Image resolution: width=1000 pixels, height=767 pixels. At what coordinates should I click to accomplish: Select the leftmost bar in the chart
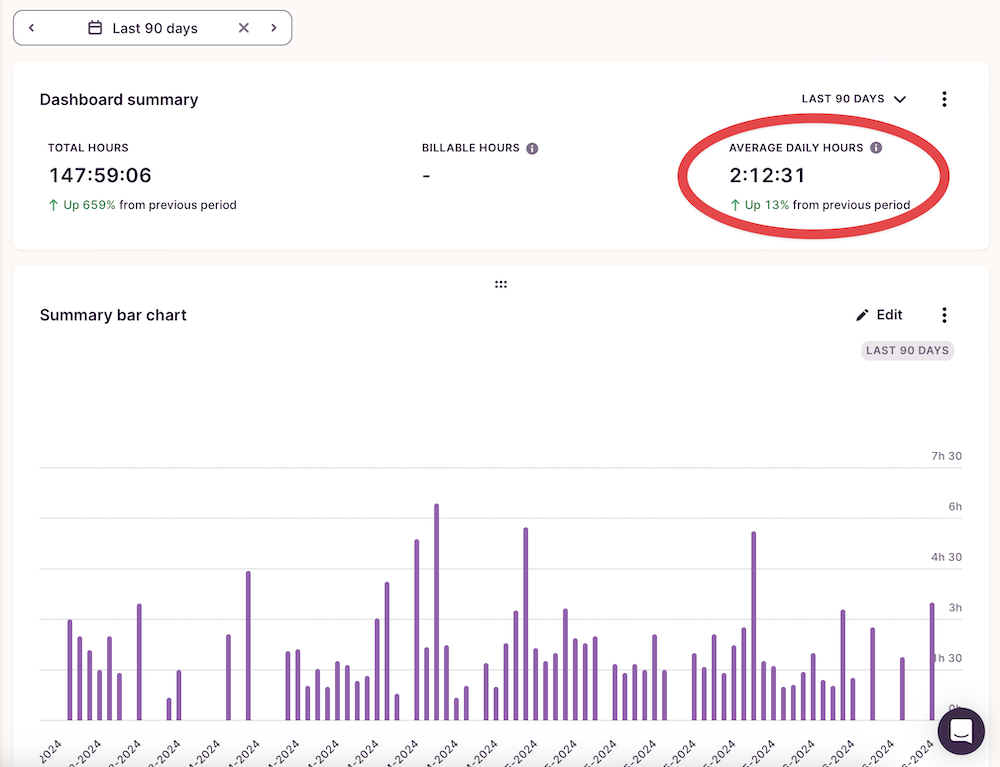pos(70,668)
